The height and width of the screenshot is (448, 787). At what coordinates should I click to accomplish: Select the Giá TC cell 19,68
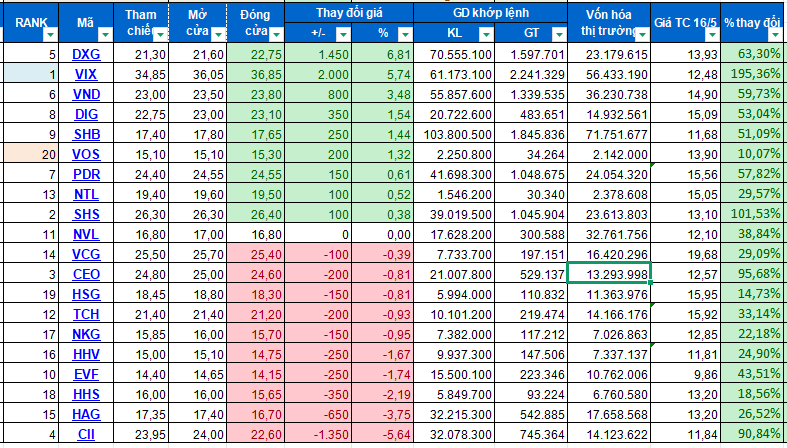click(x=686, y=254)
